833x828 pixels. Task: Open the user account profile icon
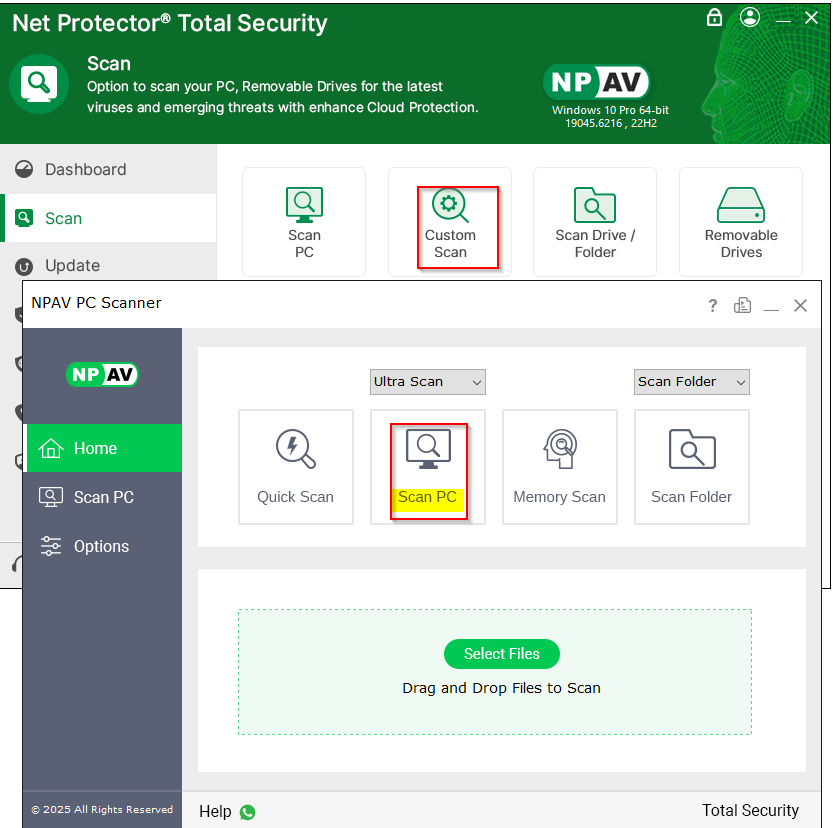pos(750,18)
